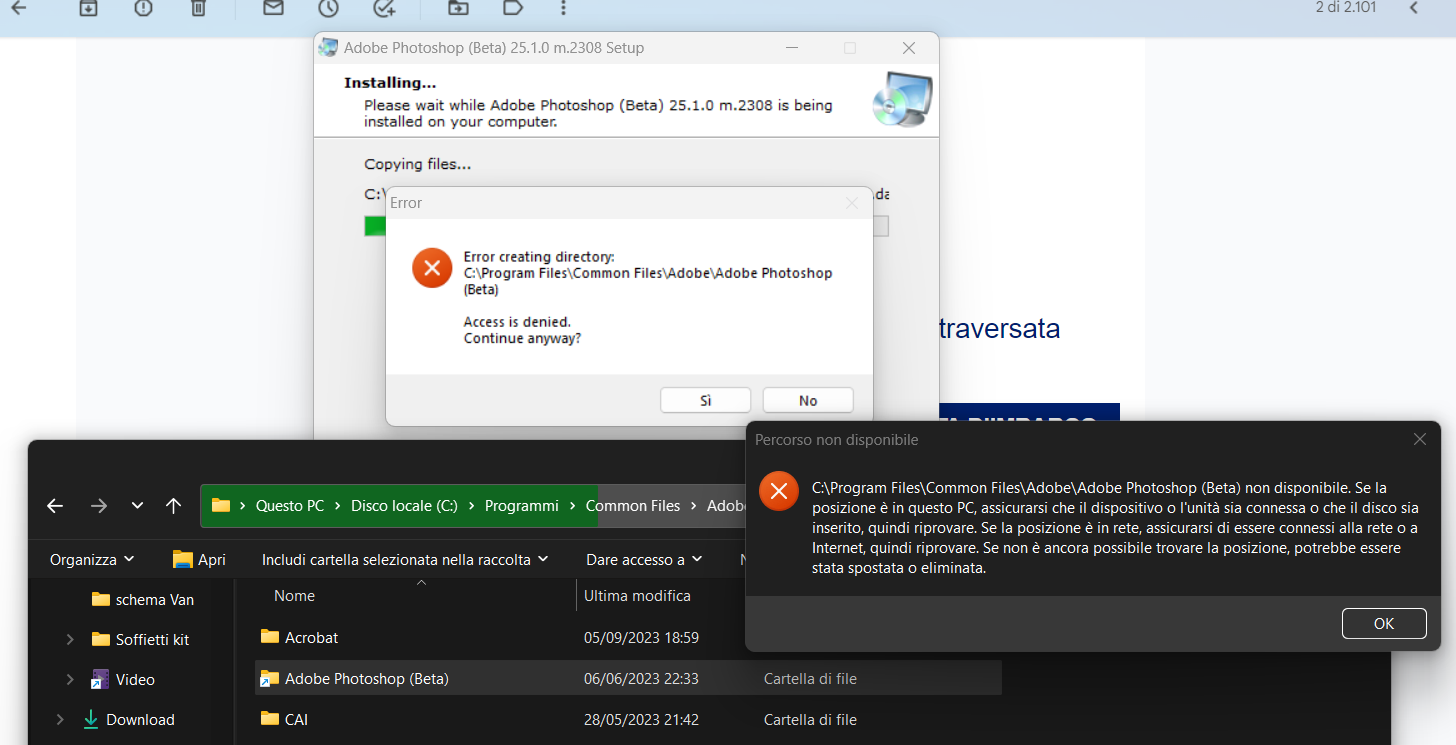This screenshot has height=745, width=1456.
Task: Click setup computer disc icon
Action: click(902, 100)
